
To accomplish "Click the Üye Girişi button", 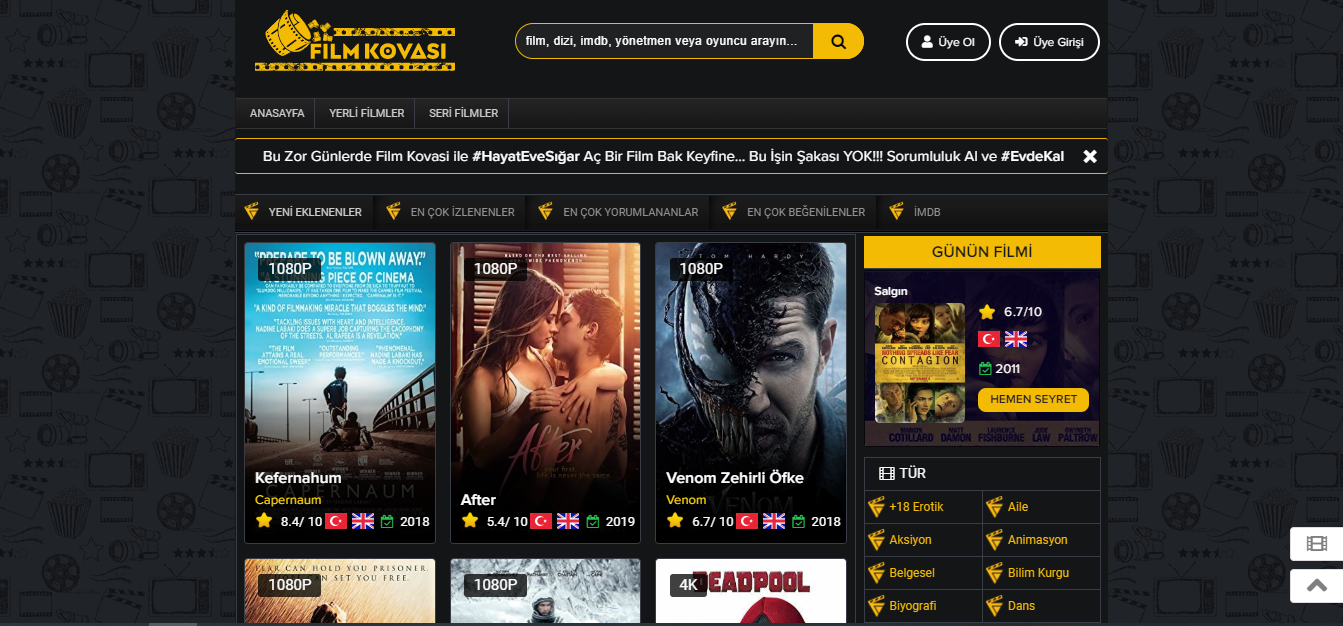I will pyautogui.click(x=1049, y=42).
